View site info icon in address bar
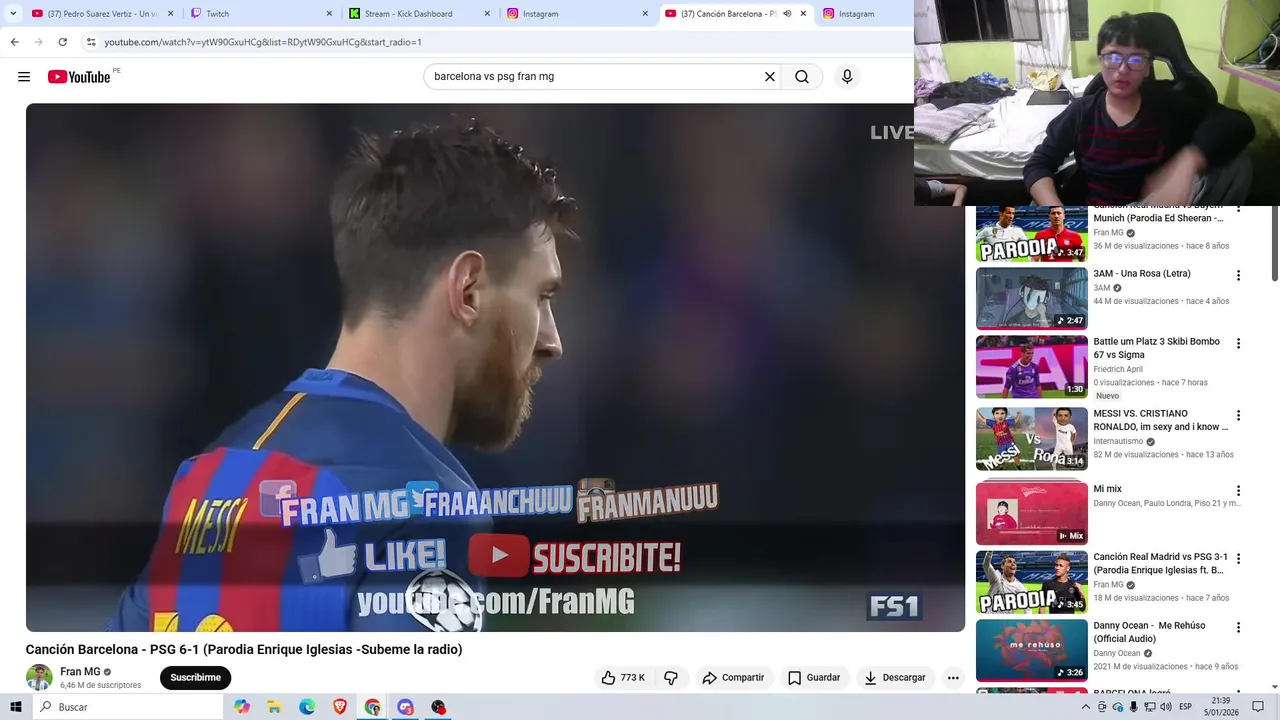This screenshot has width=1280, height=720. click(91, 42)
